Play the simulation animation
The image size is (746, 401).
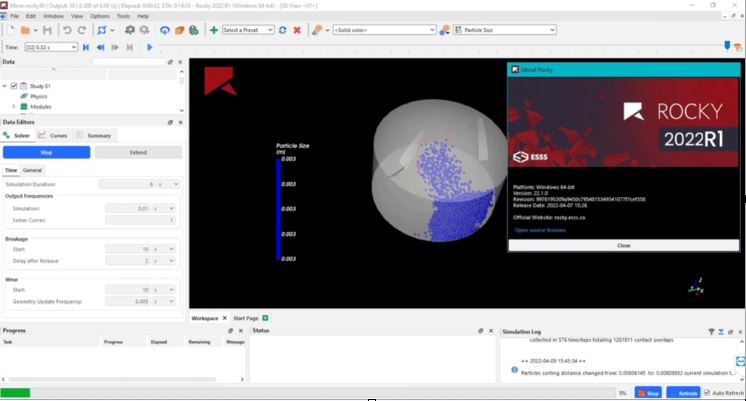150,47
